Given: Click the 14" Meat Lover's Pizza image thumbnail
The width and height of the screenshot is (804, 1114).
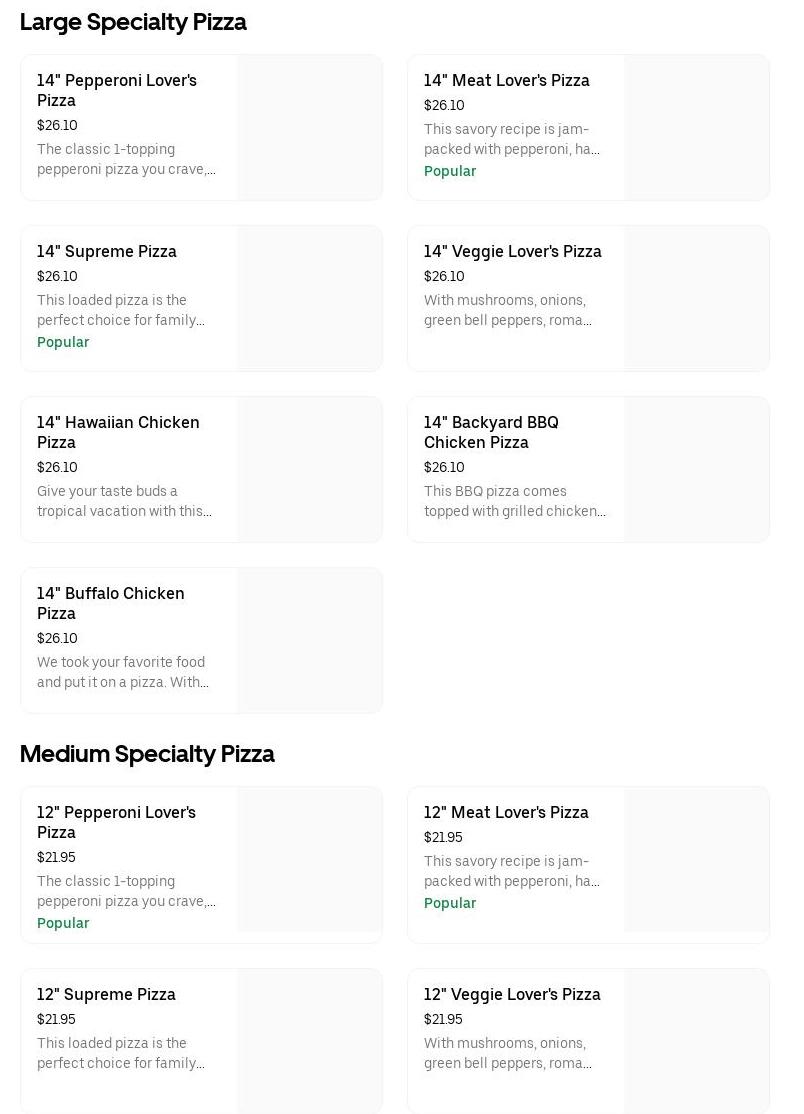Looking at the screenshot, I should [x=697, y=127].
